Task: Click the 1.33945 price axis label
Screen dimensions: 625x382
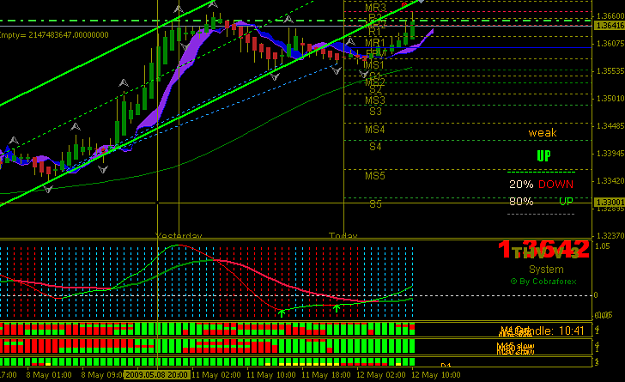Action: 610,153
